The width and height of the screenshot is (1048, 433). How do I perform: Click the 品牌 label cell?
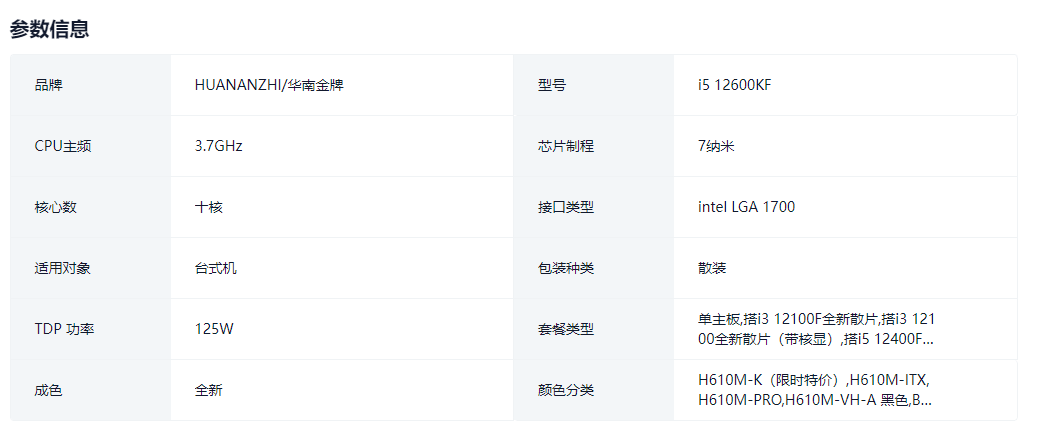click(x=48, y=85)
